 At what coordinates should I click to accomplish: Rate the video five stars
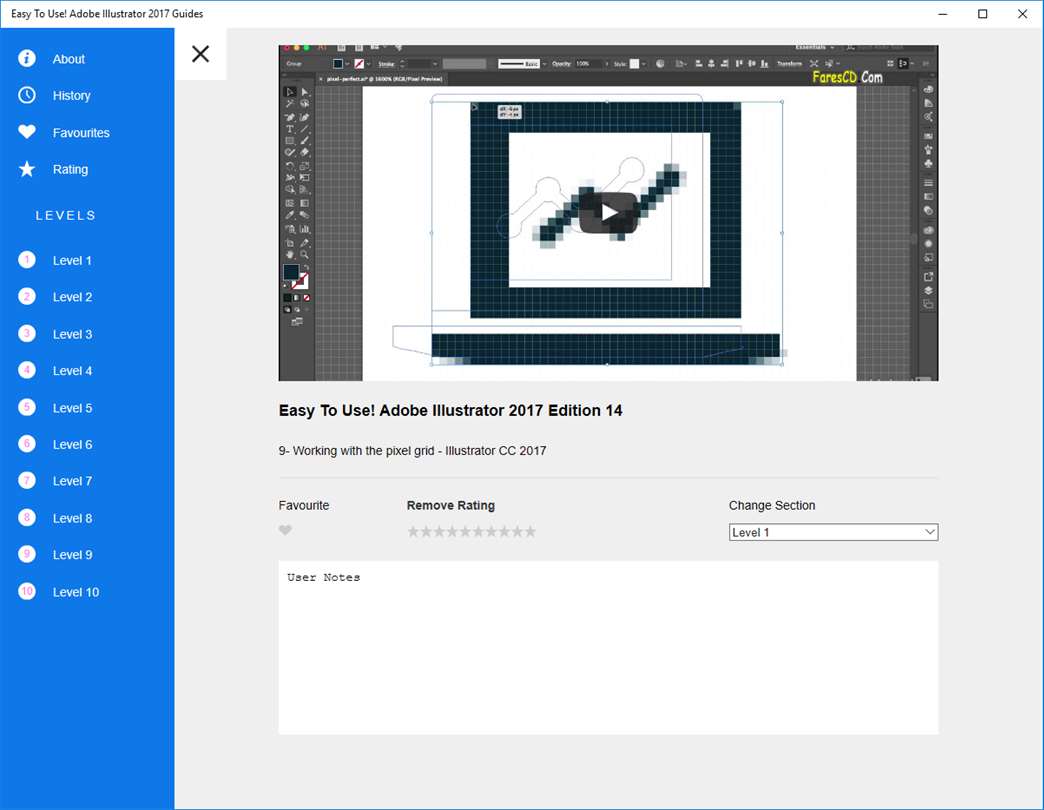pyautogui.click(x=465, y=531)
